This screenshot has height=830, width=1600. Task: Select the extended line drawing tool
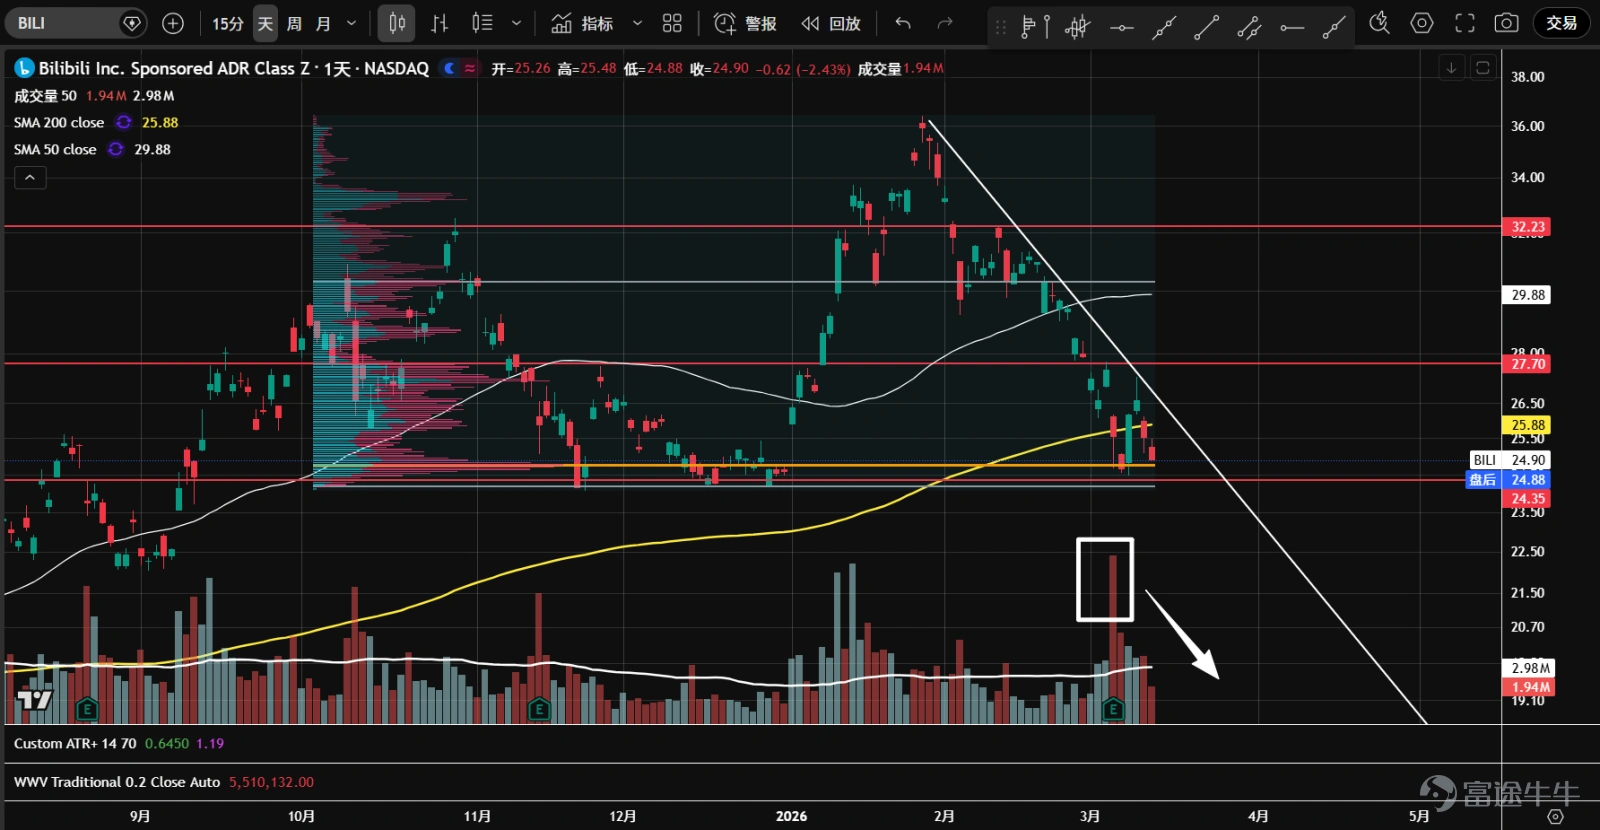click(x=1163, y=27)
